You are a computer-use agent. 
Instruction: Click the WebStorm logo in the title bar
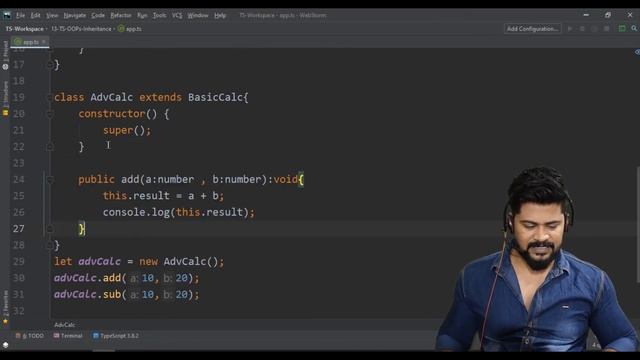[x=7, y=16]
